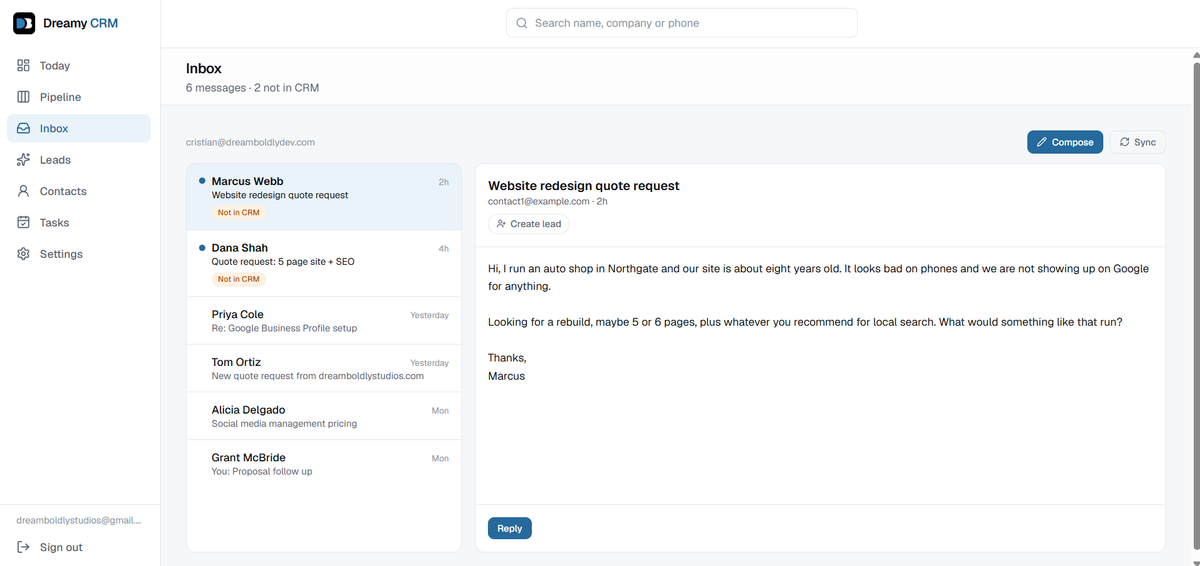Focus the name, company or phone search field
The height and width of the screenshot is (566, 1200).
(x=682, y=23)
